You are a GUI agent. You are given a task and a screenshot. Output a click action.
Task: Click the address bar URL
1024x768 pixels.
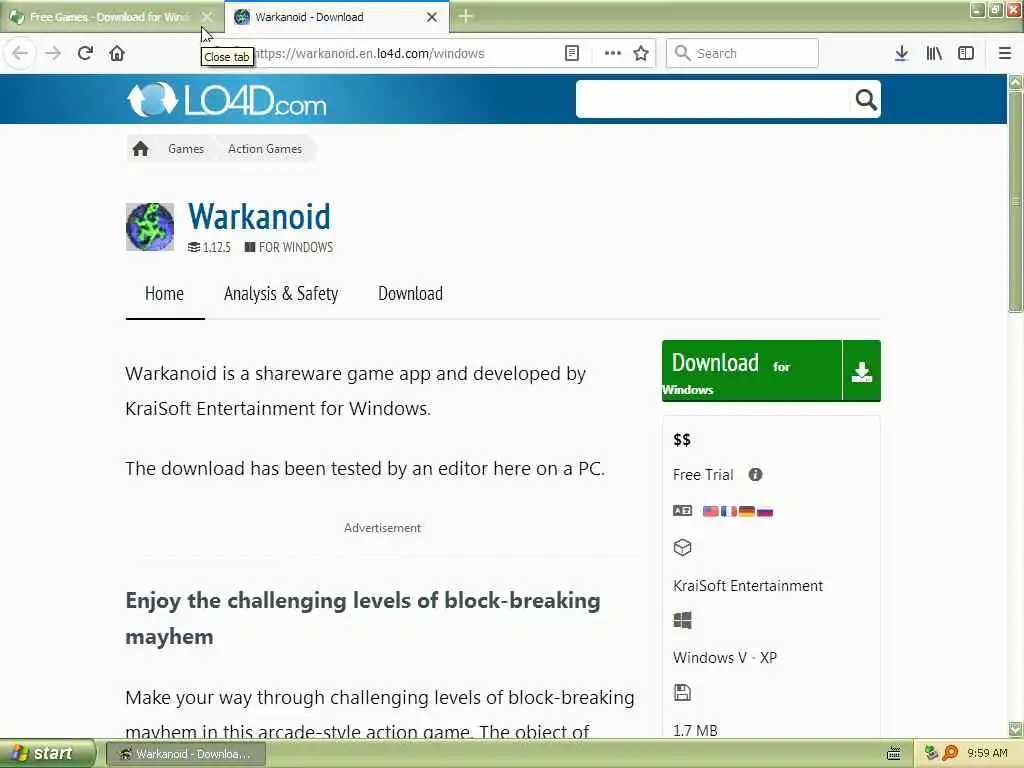[370, 54]
